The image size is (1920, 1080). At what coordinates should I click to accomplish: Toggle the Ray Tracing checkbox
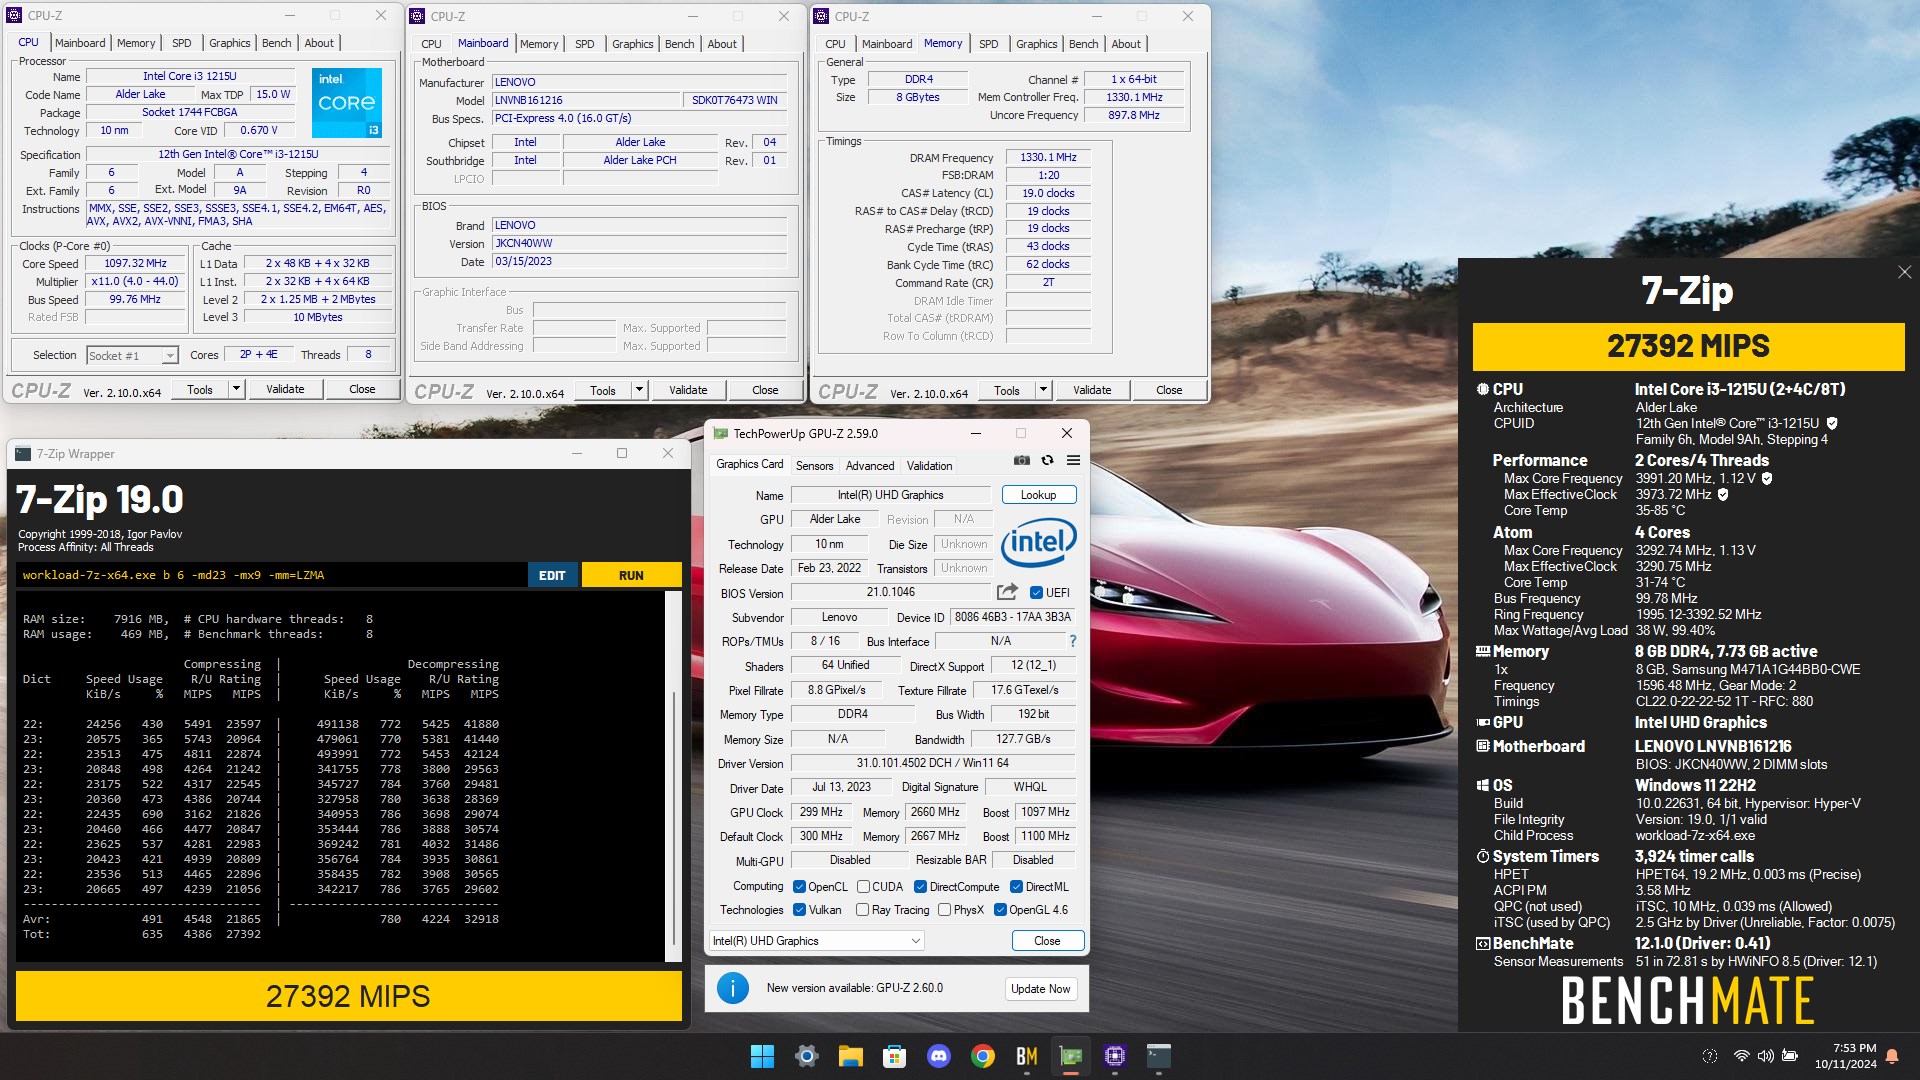862,910
